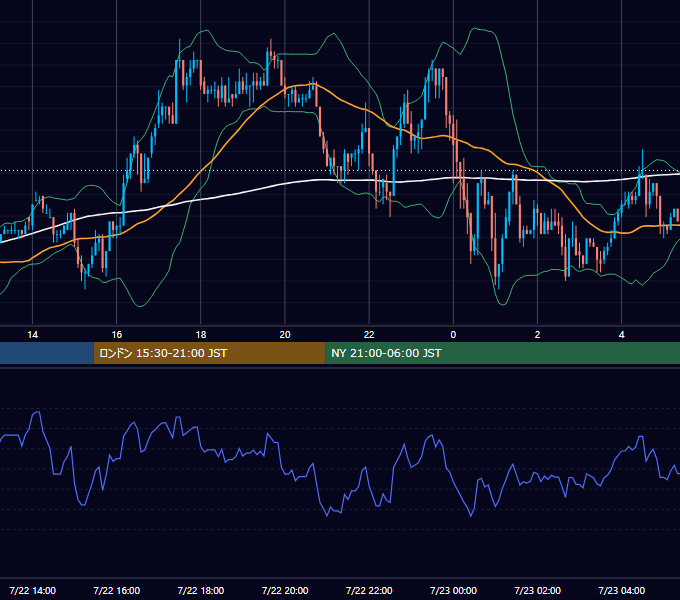Screen dimensions: 680x600
Task: Click the 22 hour label on price chart axis
Action: coord(369,335)
